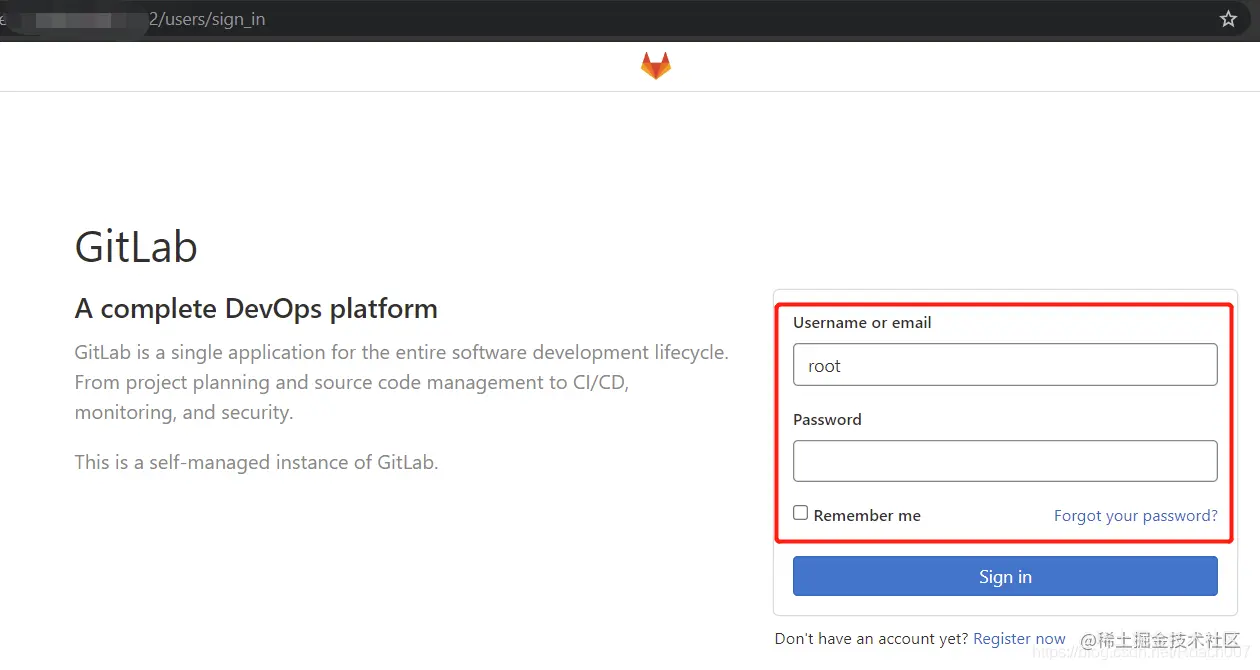Image resolution: width=1260 pixels, height=670 pixels.
Task: Click the 'Remember me' label text
Action: 867,516
